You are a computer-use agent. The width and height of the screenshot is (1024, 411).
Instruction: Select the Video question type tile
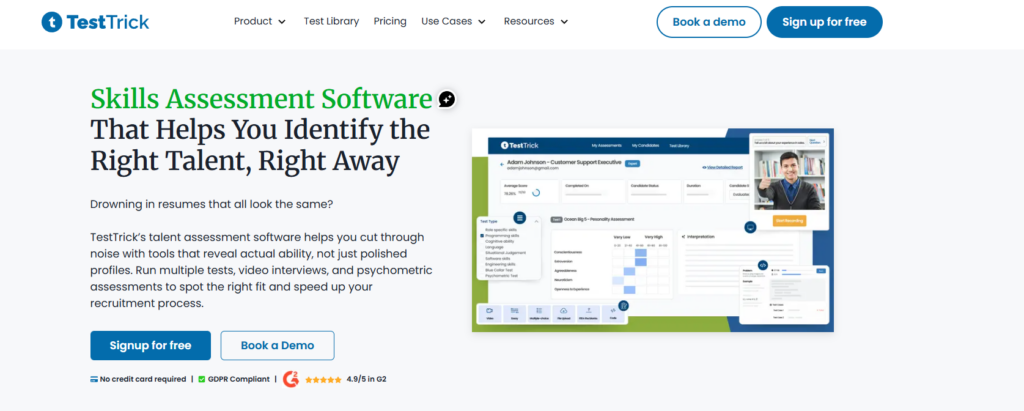(x=489, y=314)
